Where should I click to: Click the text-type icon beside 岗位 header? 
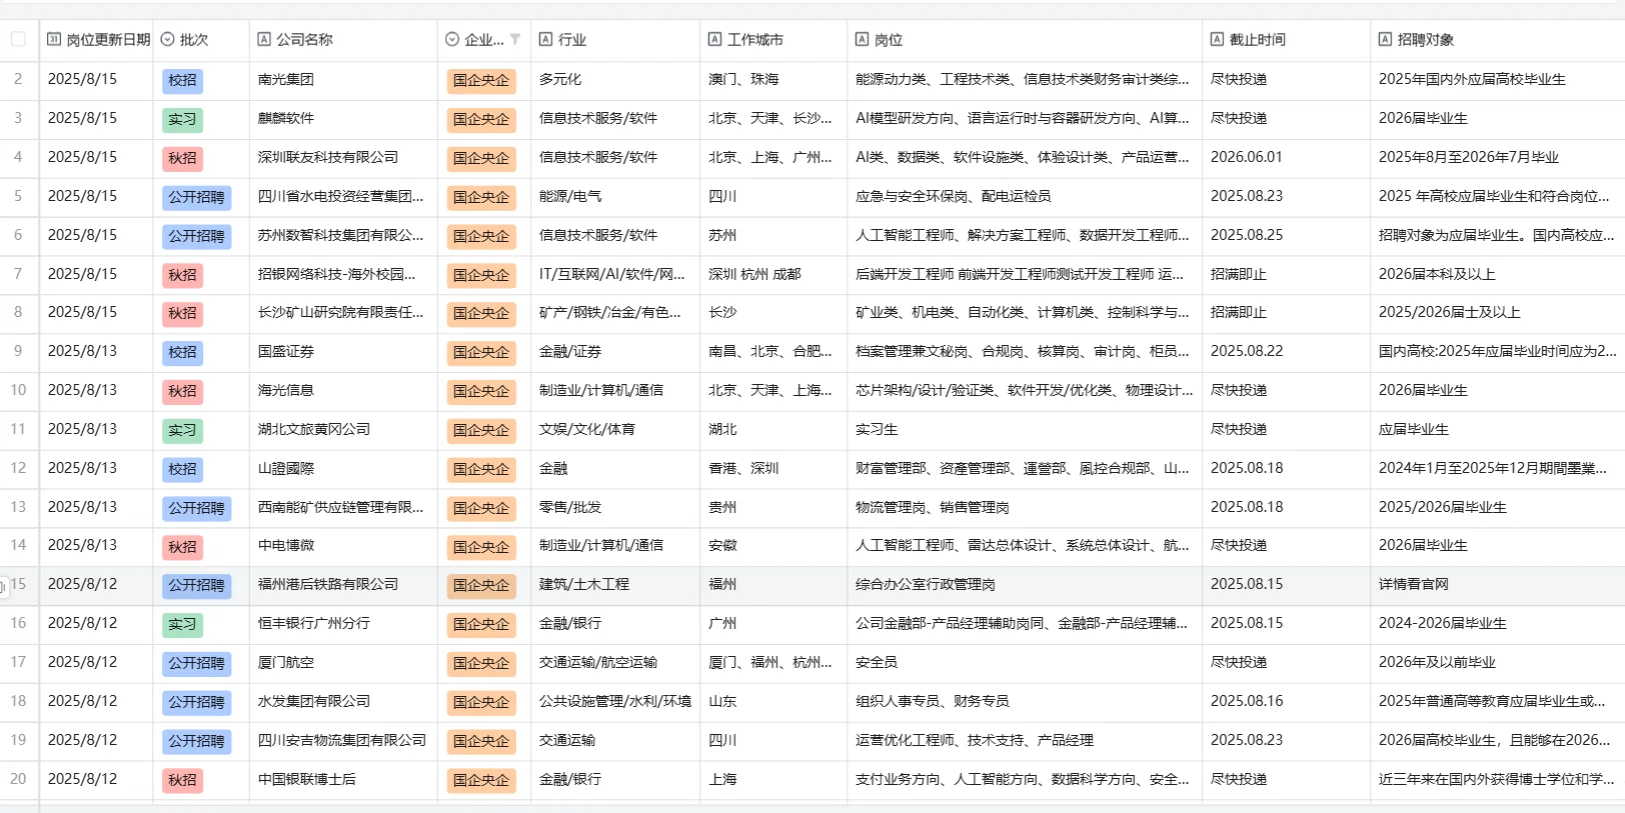[x=862, y=40]
